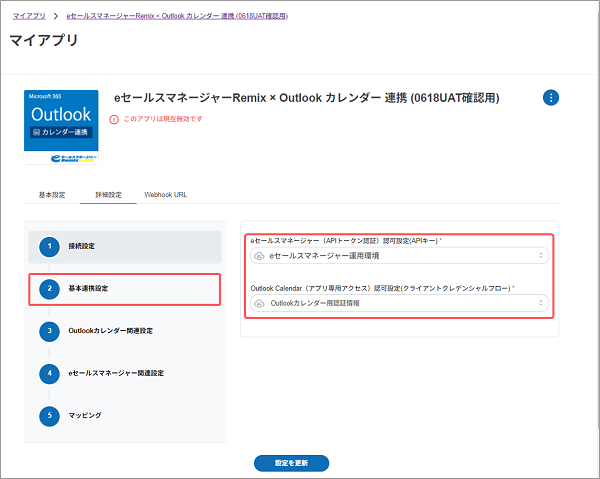
Task: Switch to the Webhook URL tab
Action: coord(165,195)
